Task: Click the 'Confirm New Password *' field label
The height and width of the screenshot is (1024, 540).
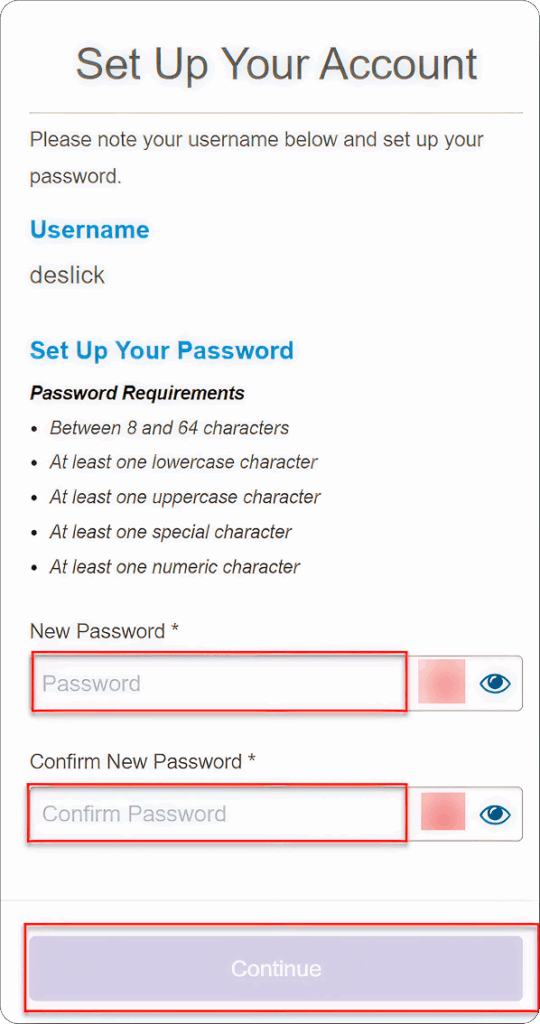Action: (143, 761)
